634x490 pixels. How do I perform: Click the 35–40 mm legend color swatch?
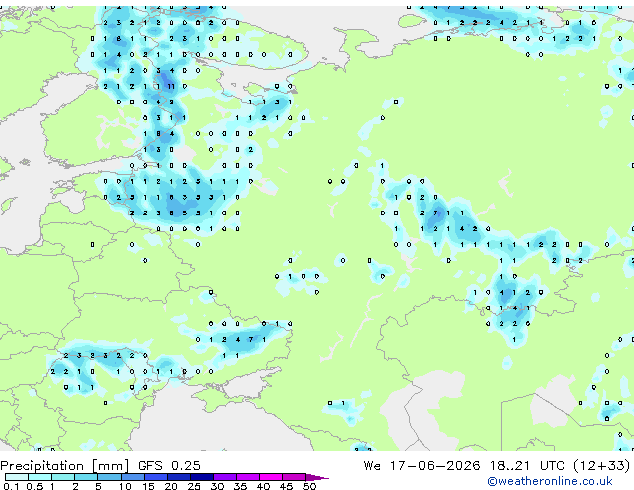(247, 477)
